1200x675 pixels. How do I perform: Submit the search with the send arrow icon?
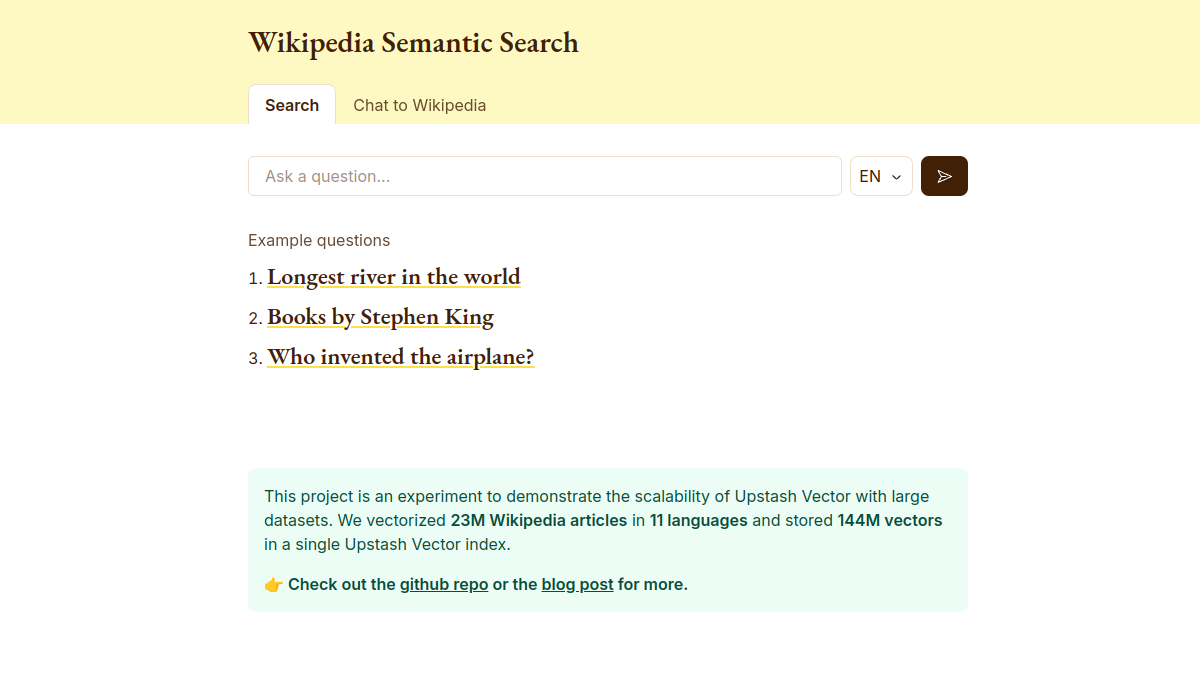[944, 176]
